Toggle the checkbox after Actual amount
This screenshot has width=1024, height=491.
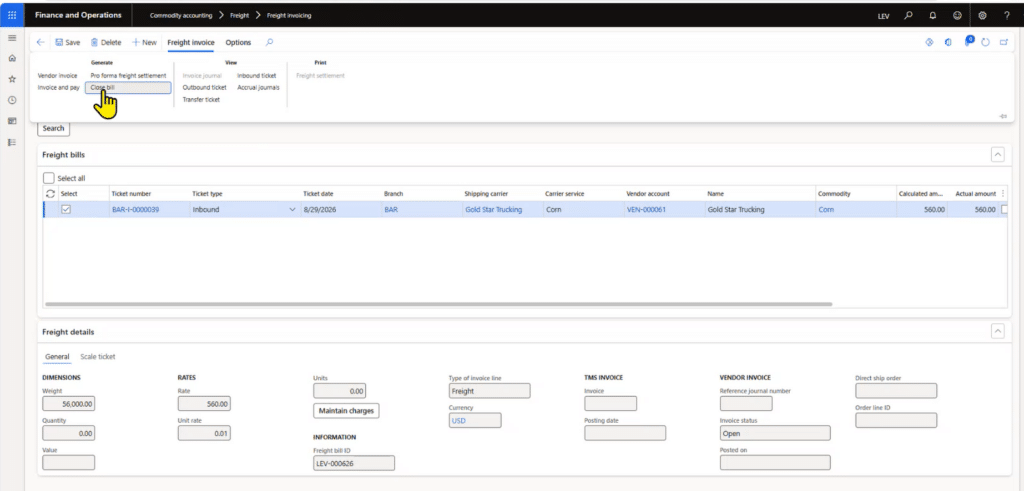tap(1004, 210)
